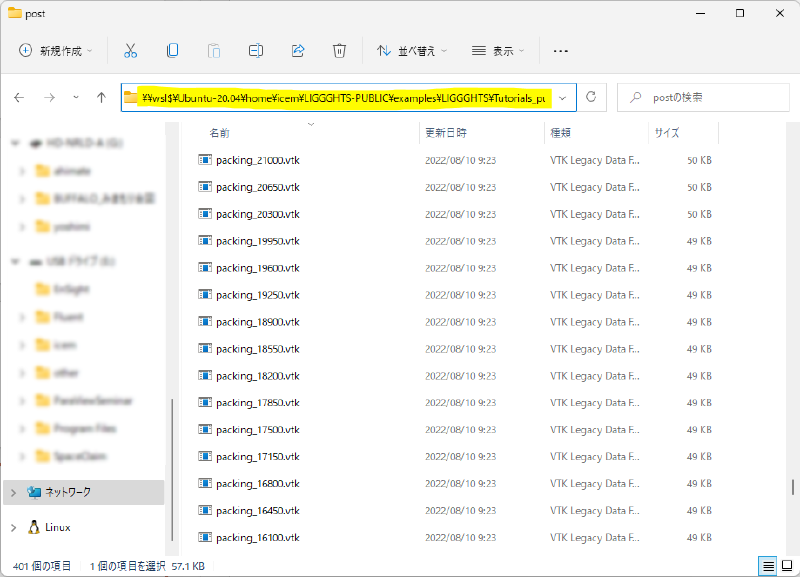Viewport: 800px width, 577px height.
Task: Open the See more (...) menu
Action: coord(560,49)
